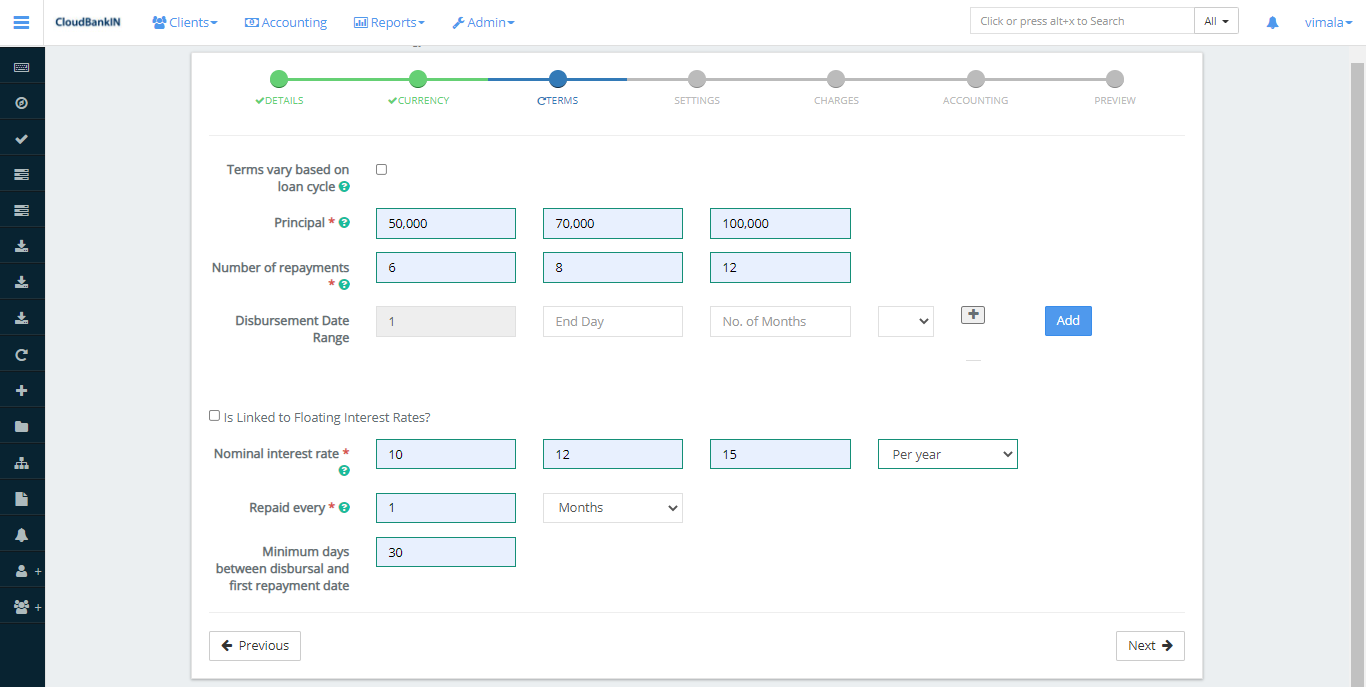This screenshot has width=1366, height=687.
Task: Click the End Day input field
Action: (612, 322)
